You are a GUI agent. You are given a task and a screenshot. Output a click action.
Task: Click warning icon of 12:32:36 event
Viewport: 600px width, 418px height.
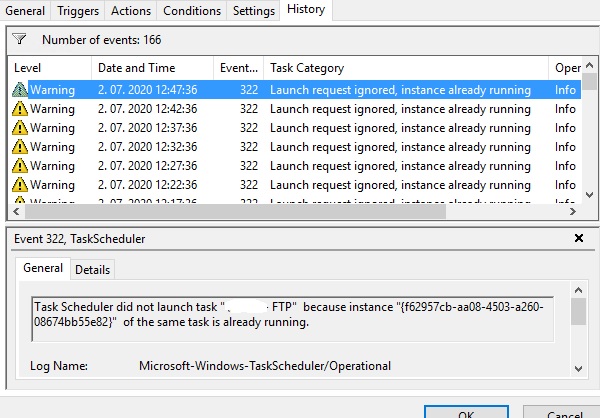click(x=20, y=147)
